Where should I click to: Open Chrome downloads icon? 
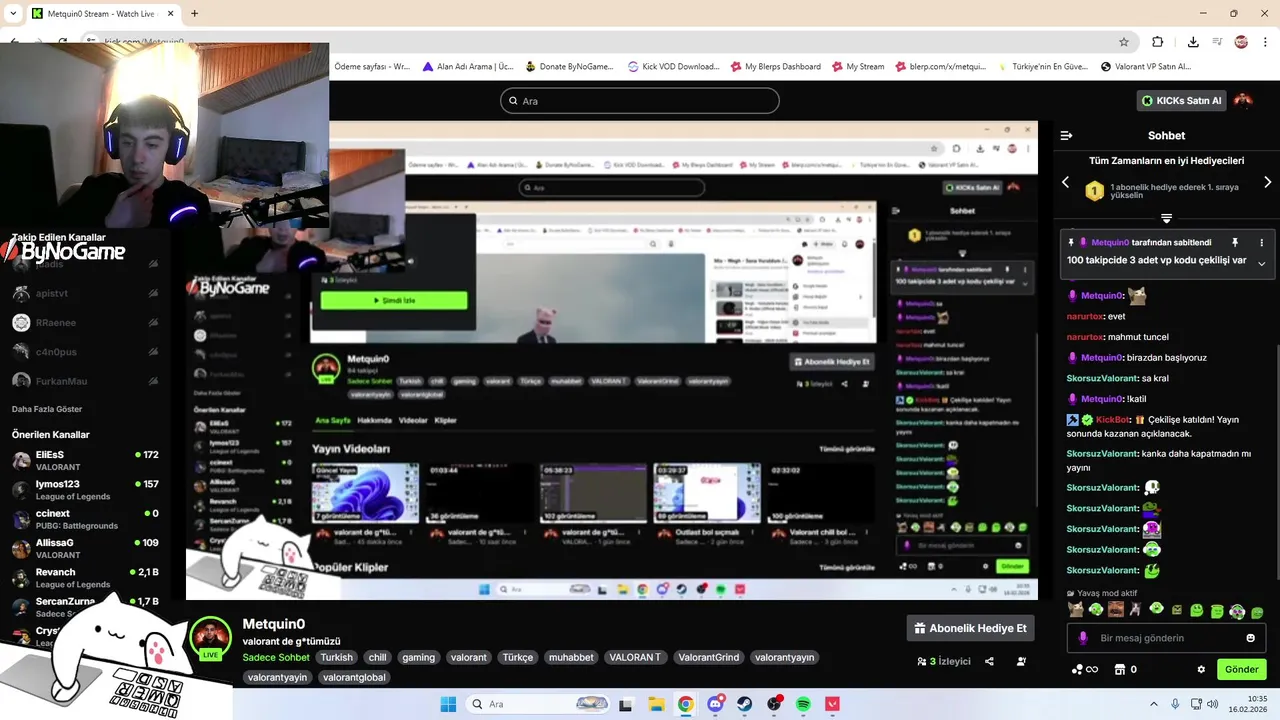pyautogui.click(x=1193, y=42)
